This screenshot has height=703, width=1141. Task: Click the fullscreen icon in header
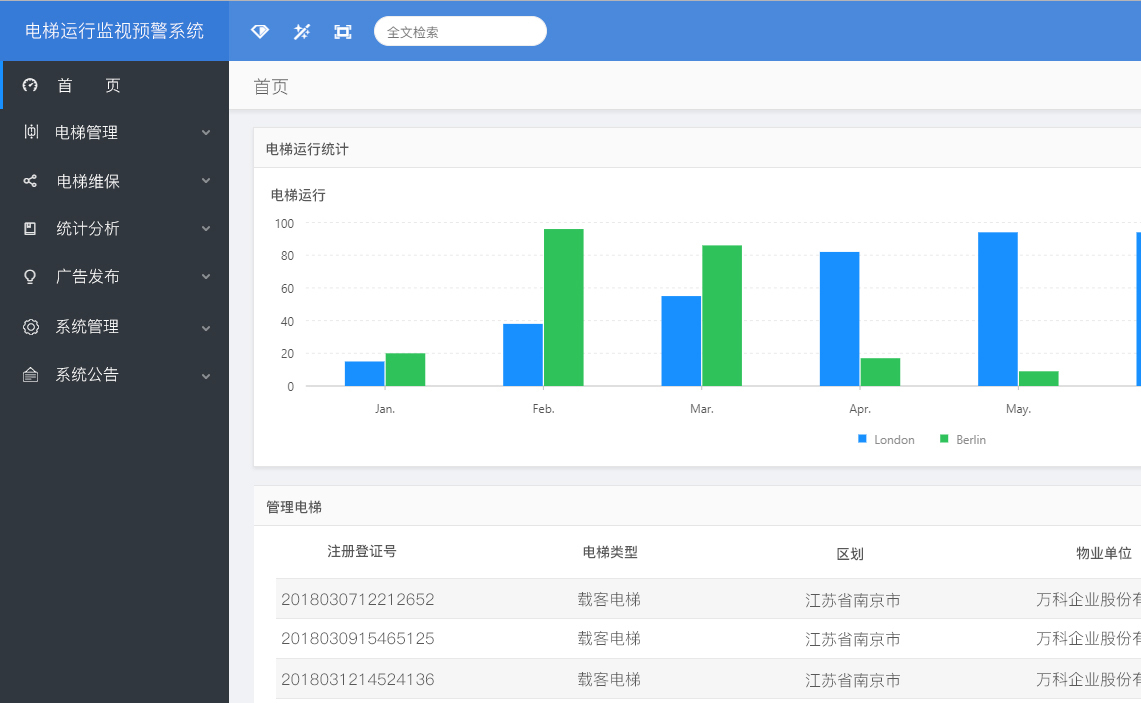point(343,32)
